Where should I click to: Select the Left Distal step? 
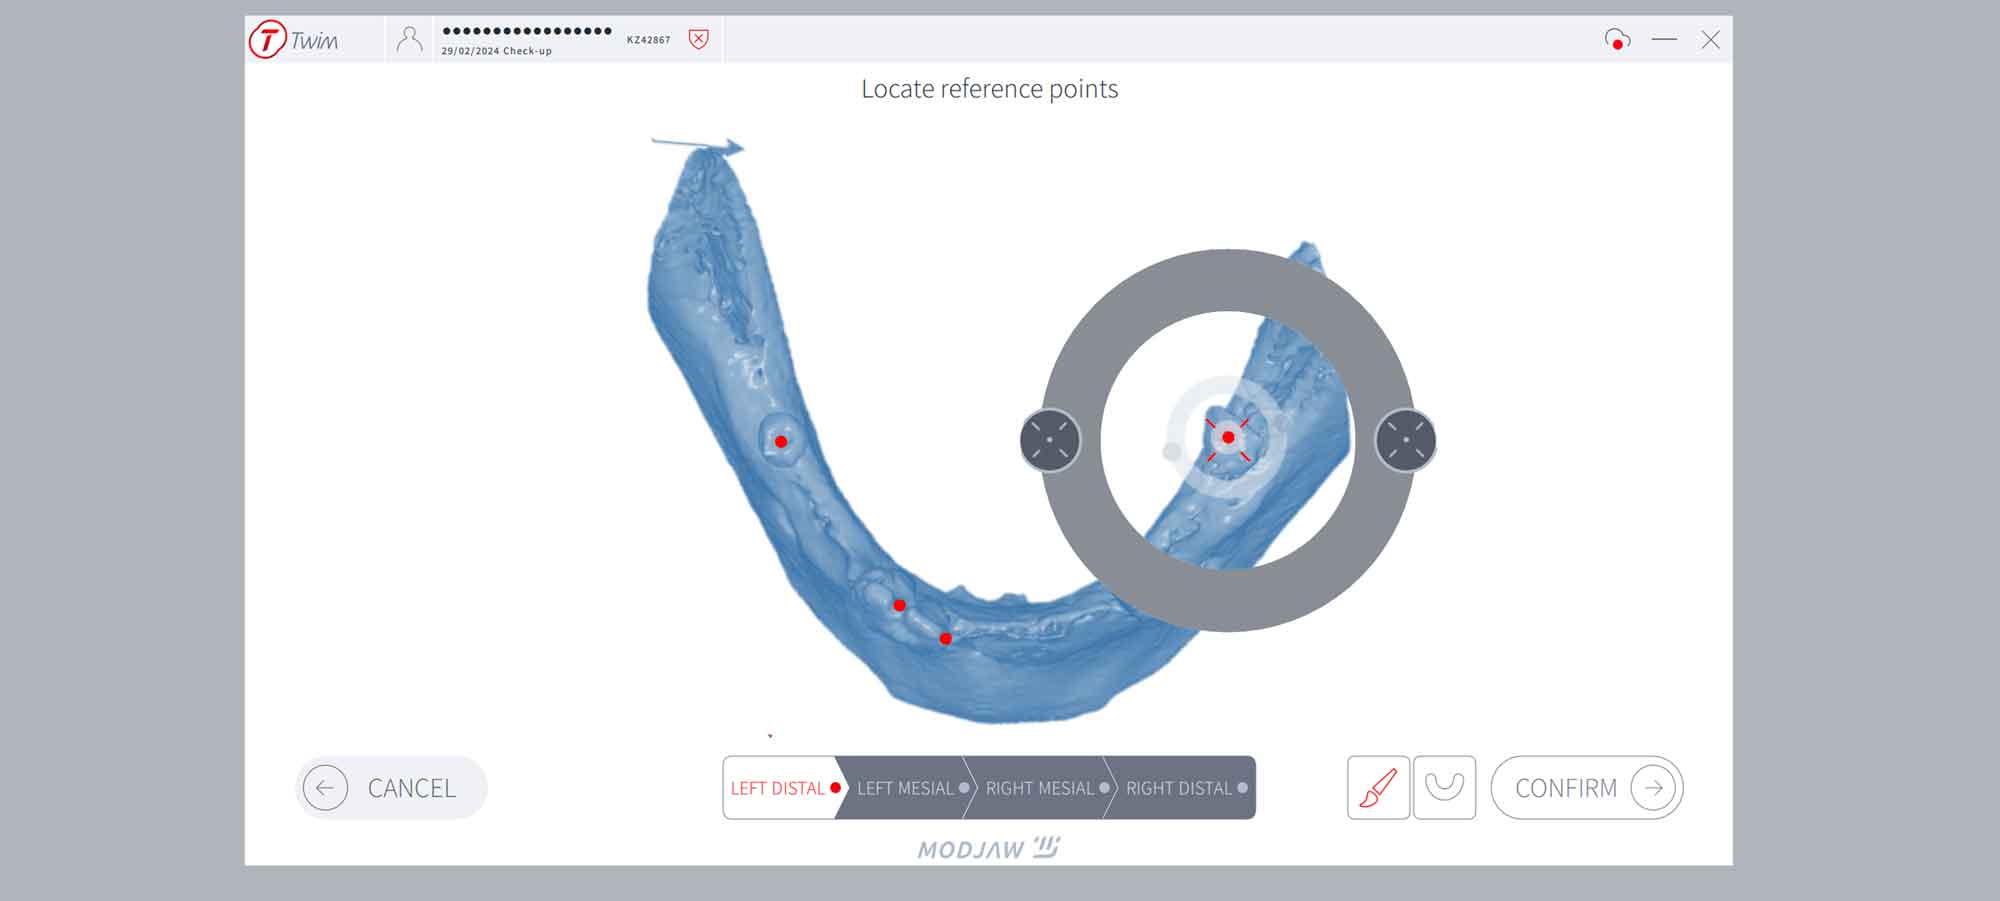pyautogui.click(x=779, y=788)
